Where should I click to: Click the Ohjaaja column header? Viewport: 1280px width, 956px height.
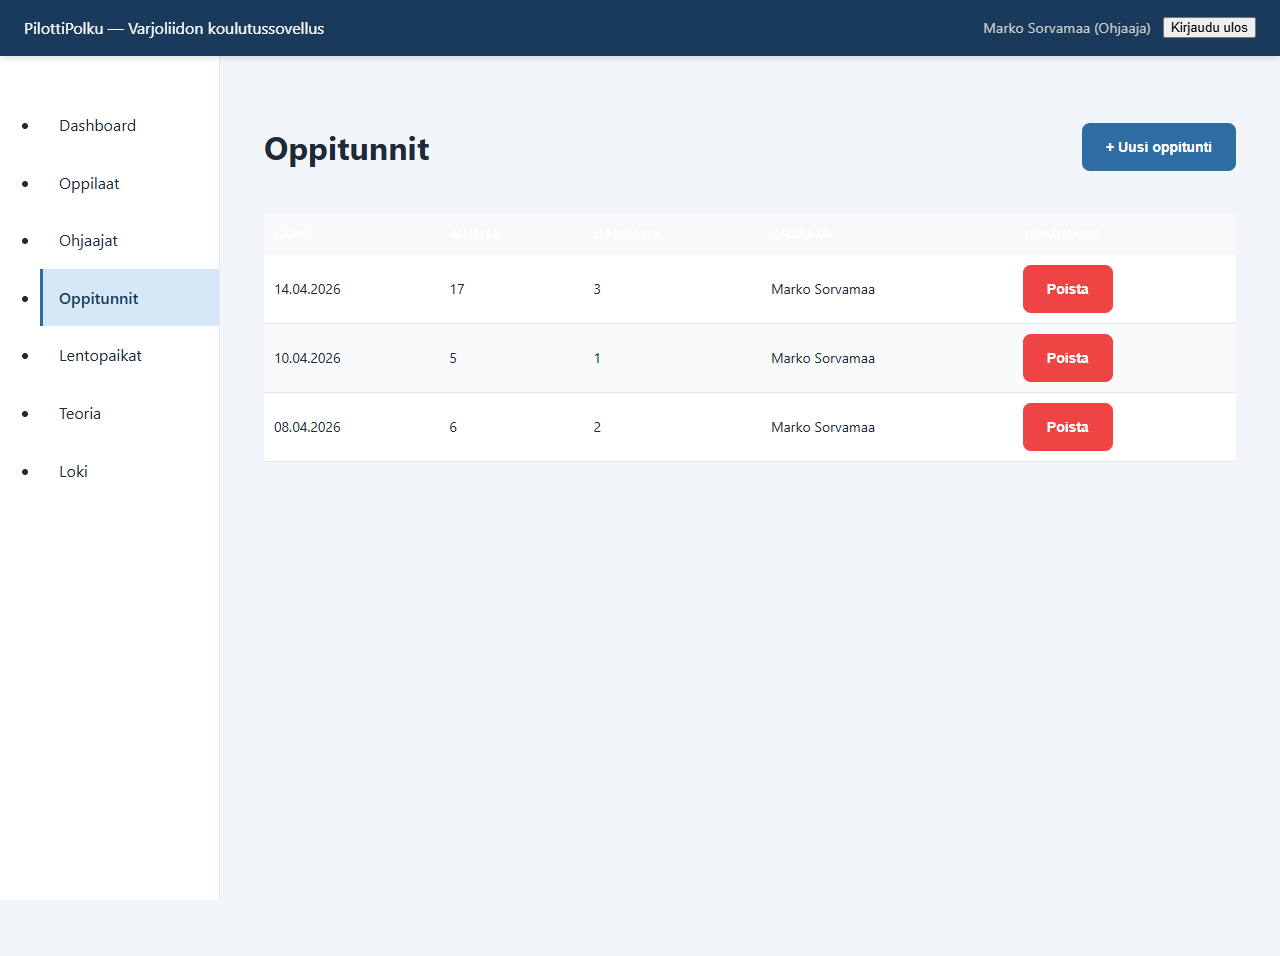coord(800,235)
